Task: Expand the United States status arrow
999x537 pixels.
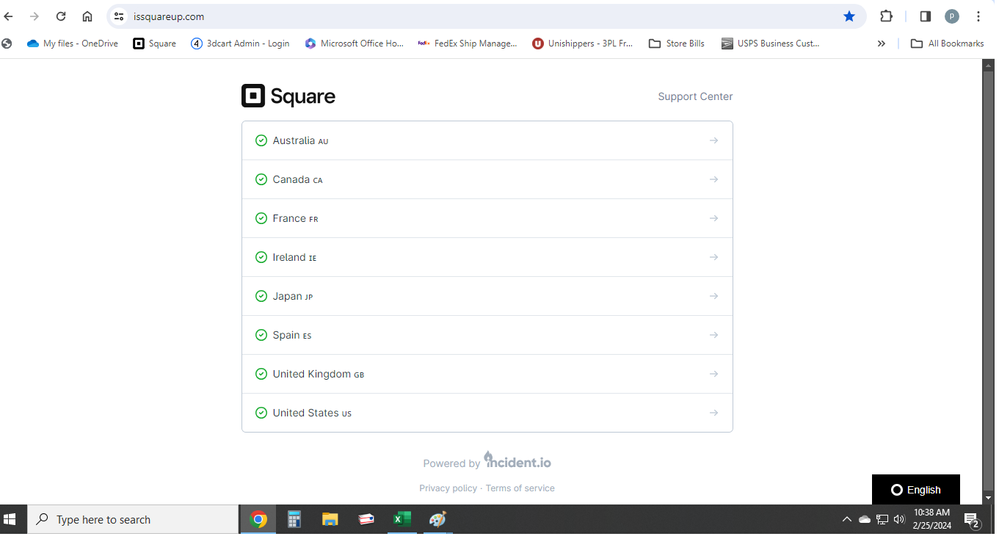Action: (x=713, y=413)
